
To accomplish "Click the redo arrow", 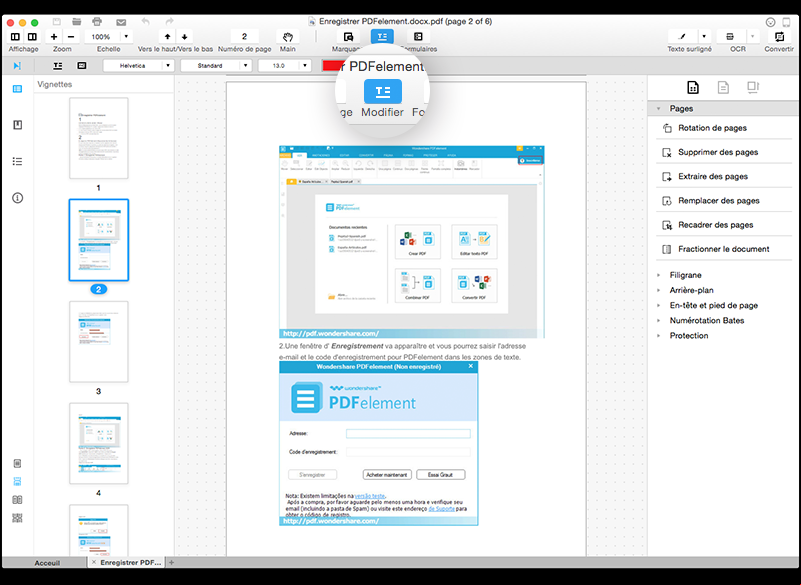I will pos(170,21).
